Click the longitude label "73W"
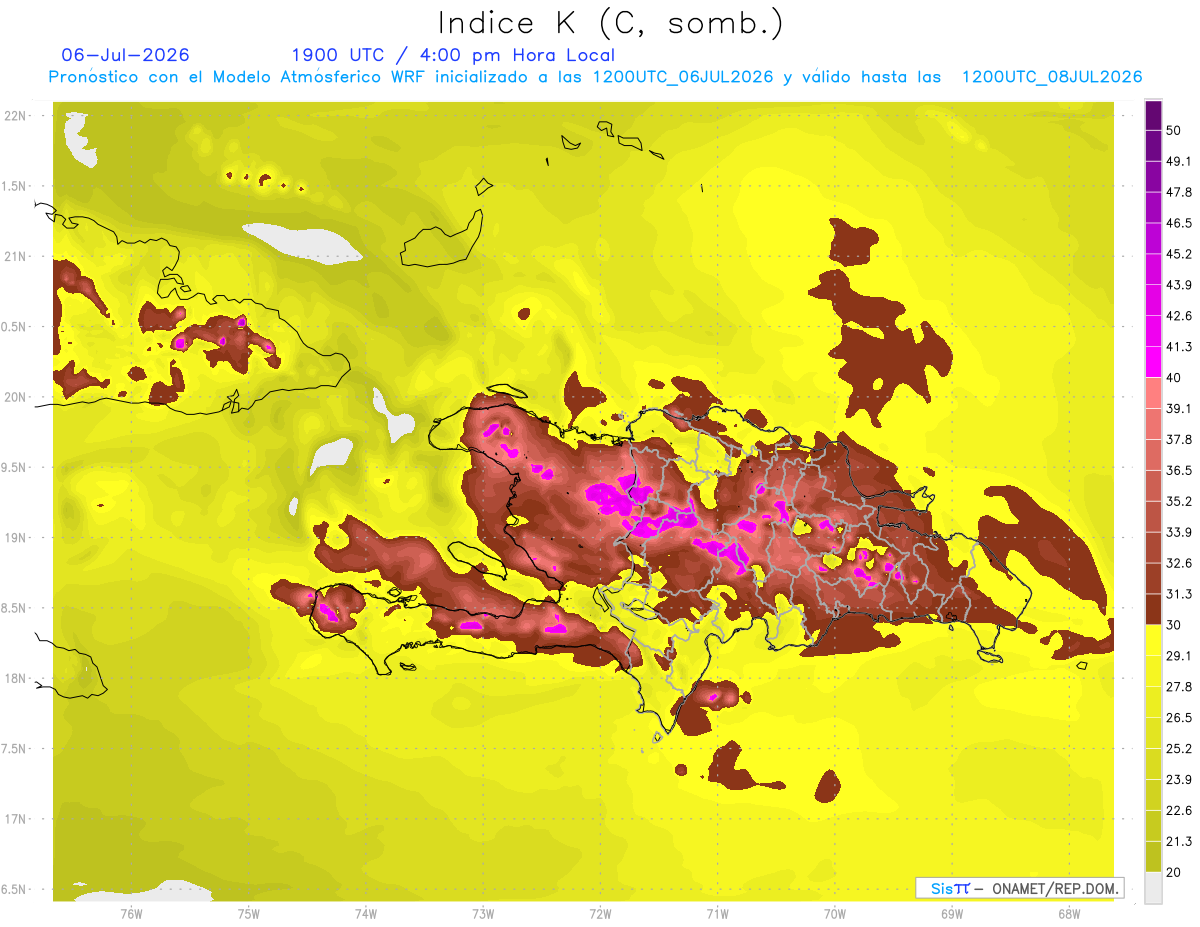Viewport: 1200px width, 927px height. point(483,914)
